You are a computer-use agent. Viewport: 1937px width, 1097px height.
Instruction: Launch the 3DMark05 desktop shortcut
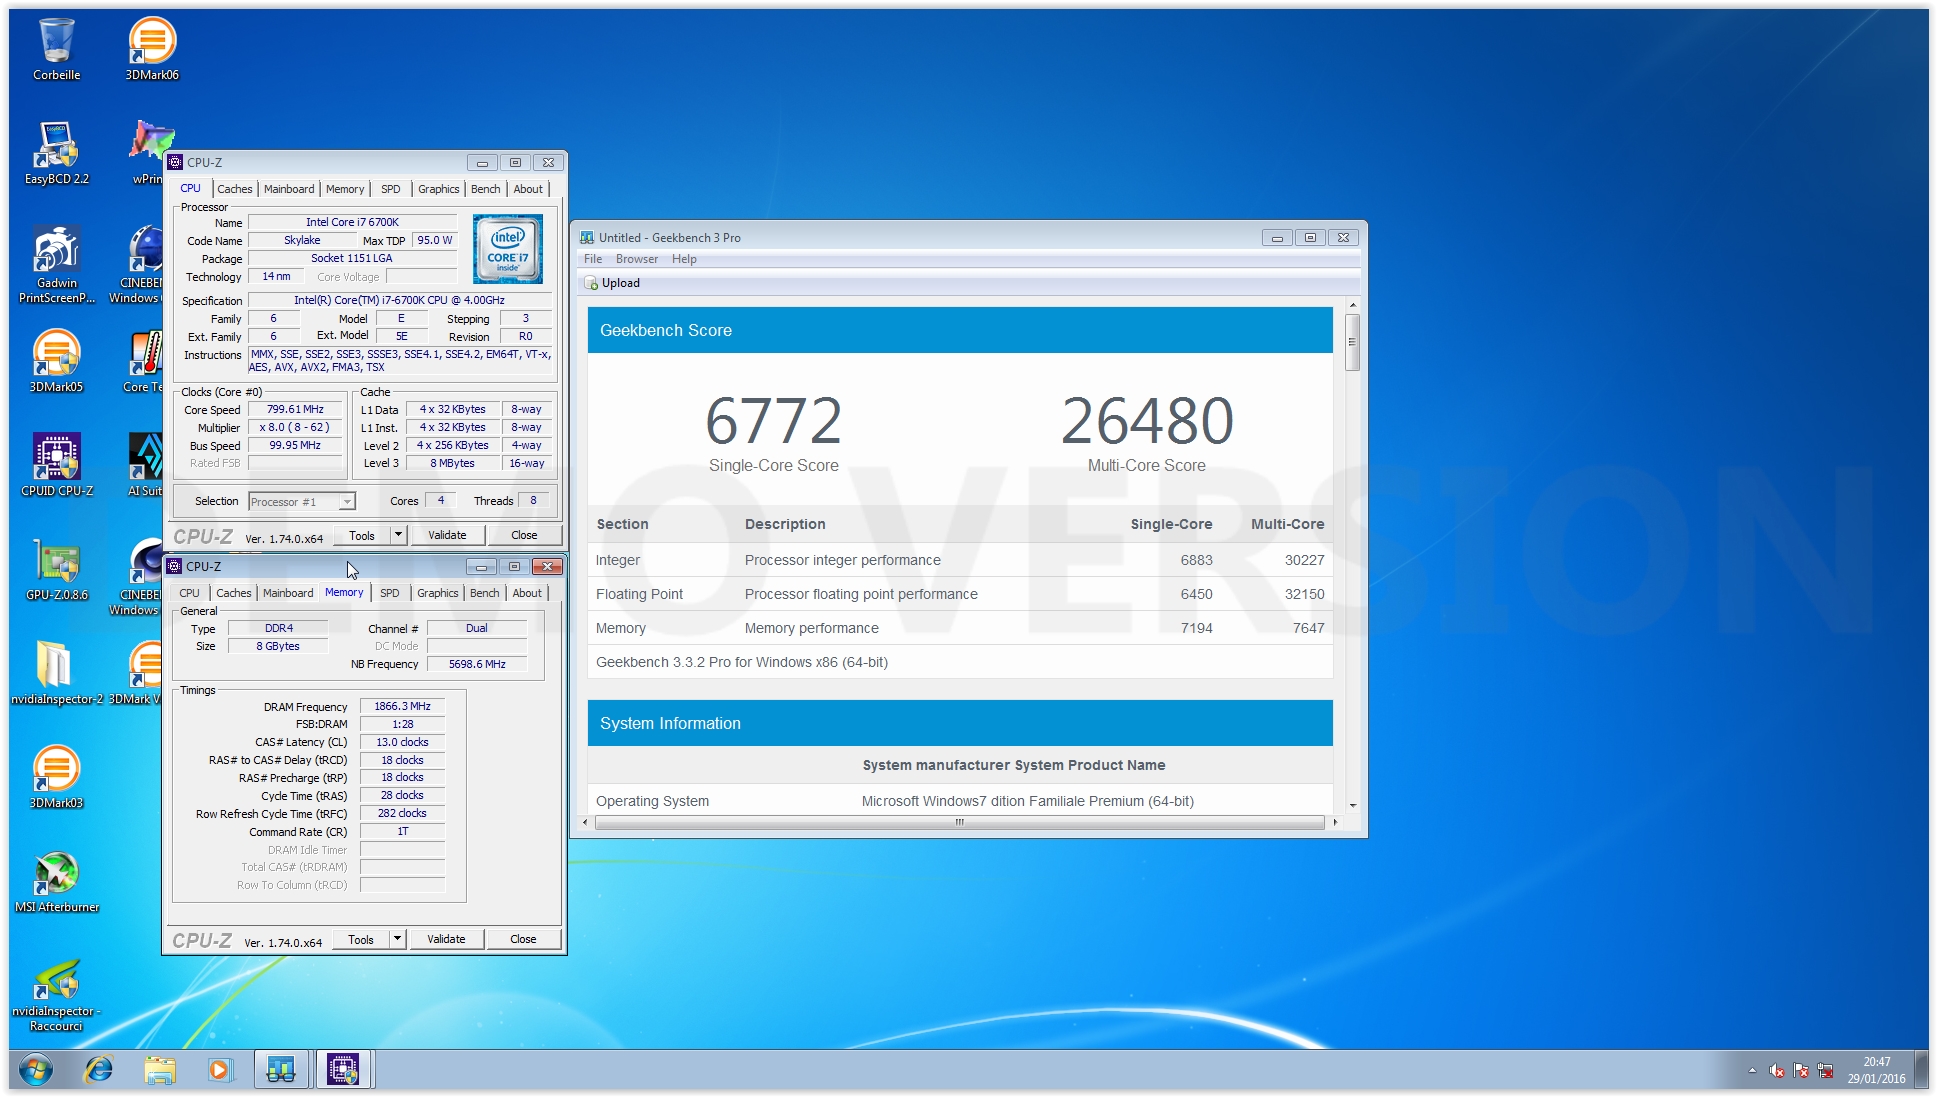click(56, 362)
